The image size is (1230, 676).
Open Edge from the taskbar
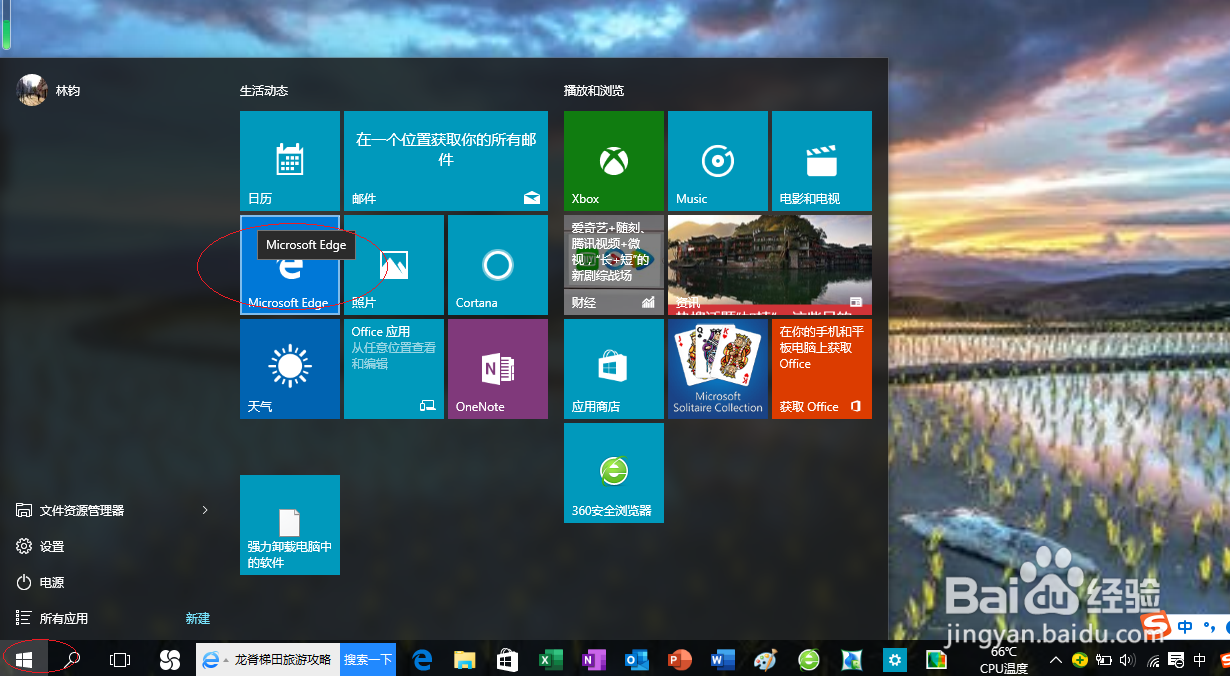click(x=422, y=659)
